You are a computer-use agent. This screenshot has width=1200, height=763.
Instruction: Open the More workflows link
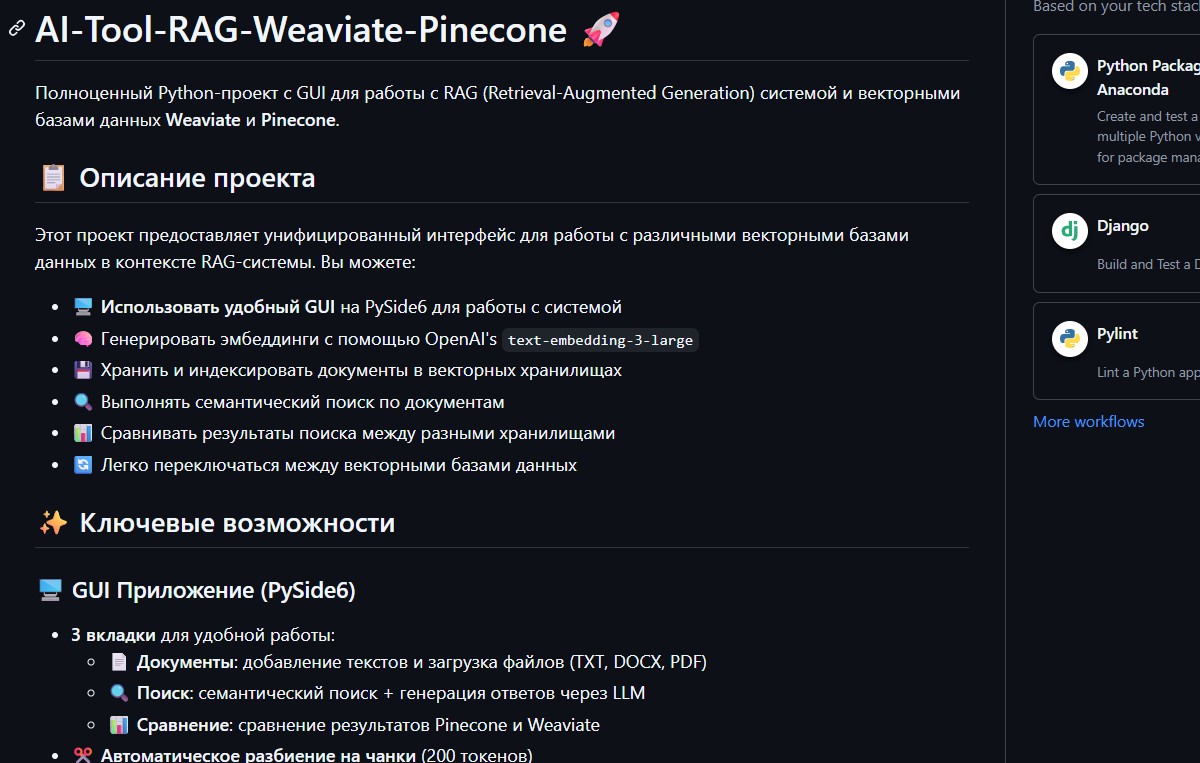click(1088, 421)
